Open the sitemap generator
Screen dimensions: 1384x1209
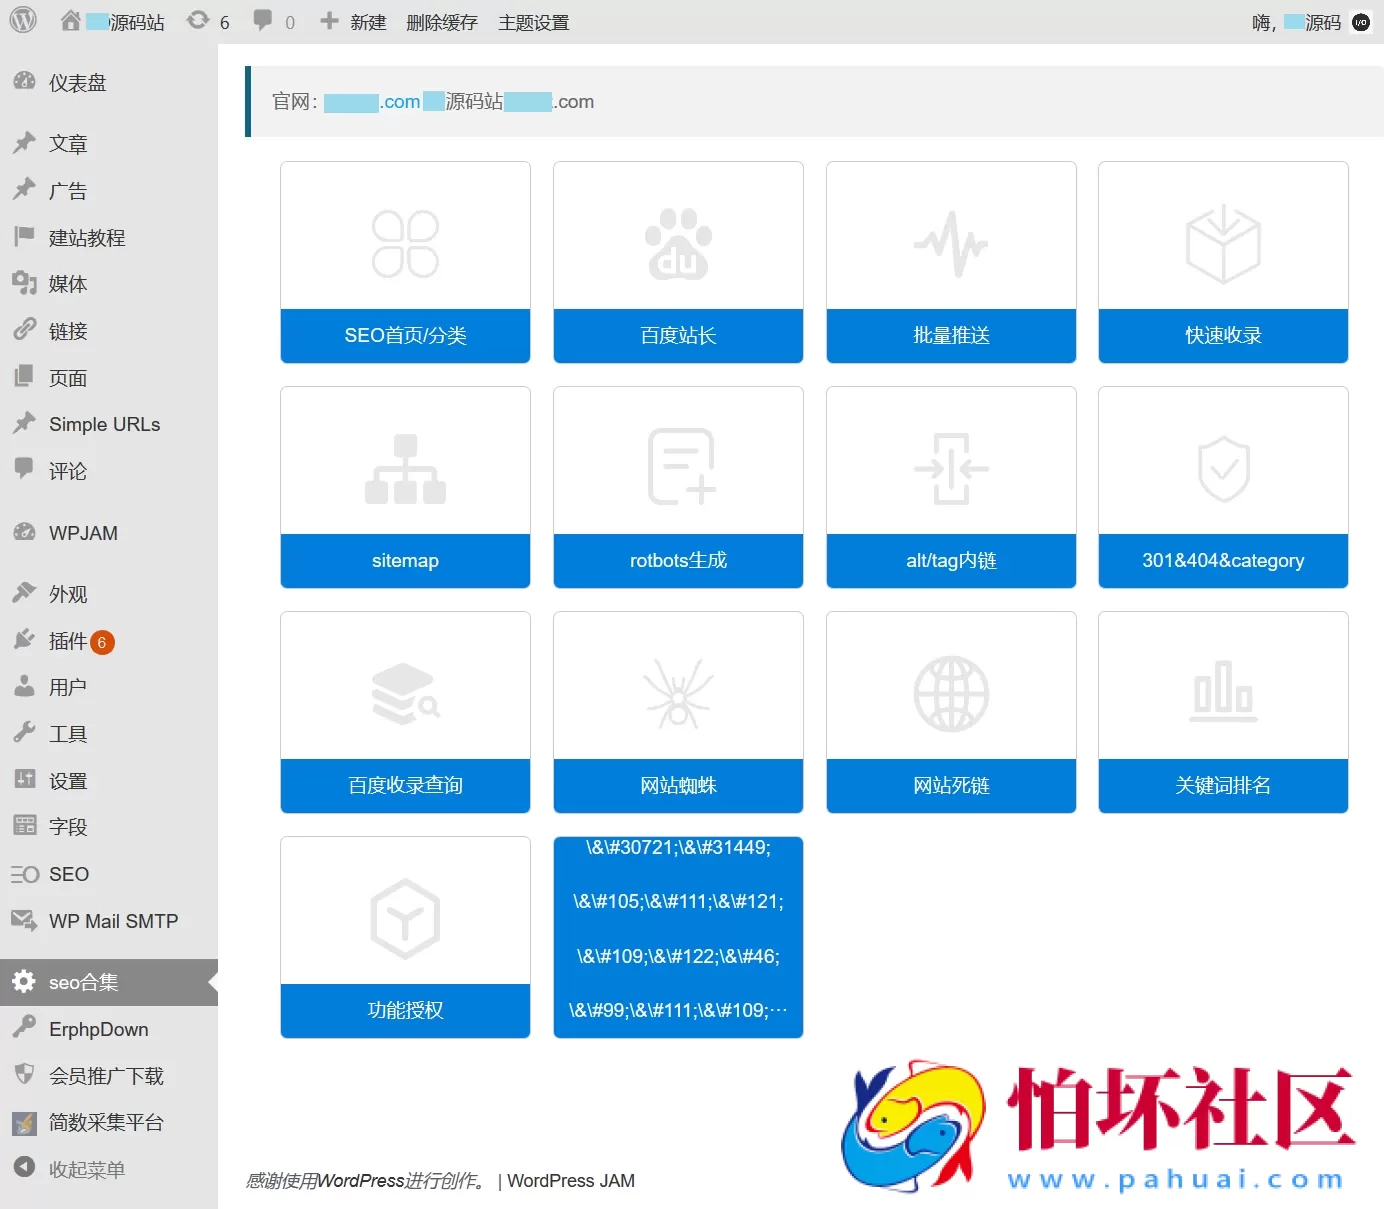(x=405, y=561)
